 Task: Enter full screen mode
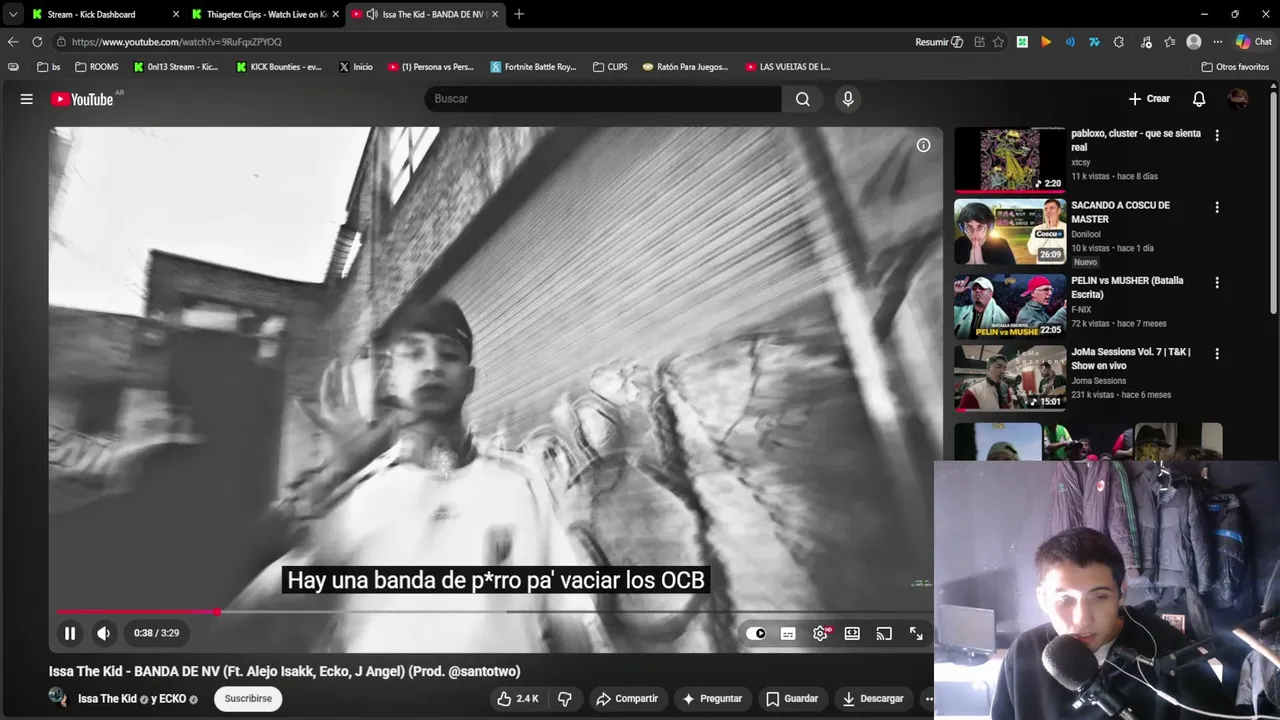pos(916,634)
